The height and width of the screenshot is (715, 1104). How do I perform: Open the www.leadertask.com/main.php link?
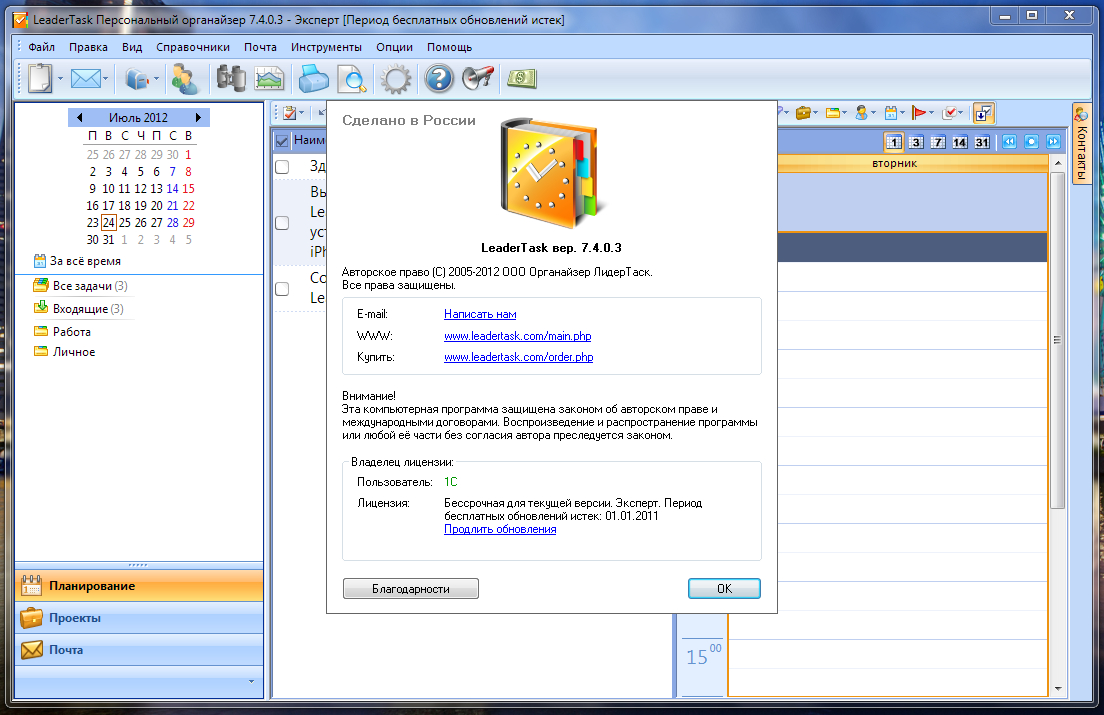click(x=518, y=336)
